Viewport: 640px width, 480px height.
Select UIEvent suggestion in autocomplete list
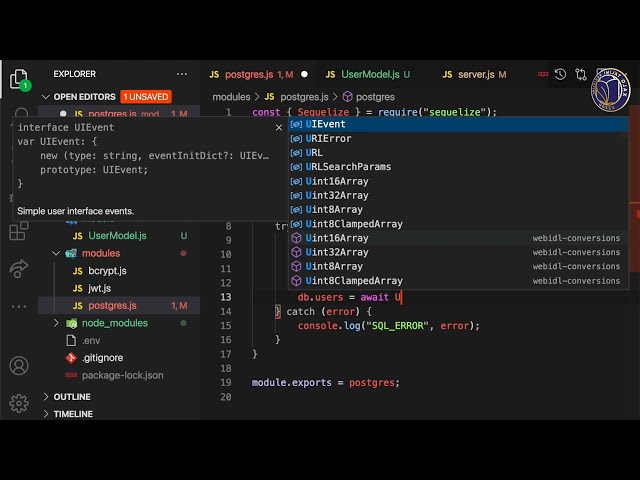(x=458, y=124)
